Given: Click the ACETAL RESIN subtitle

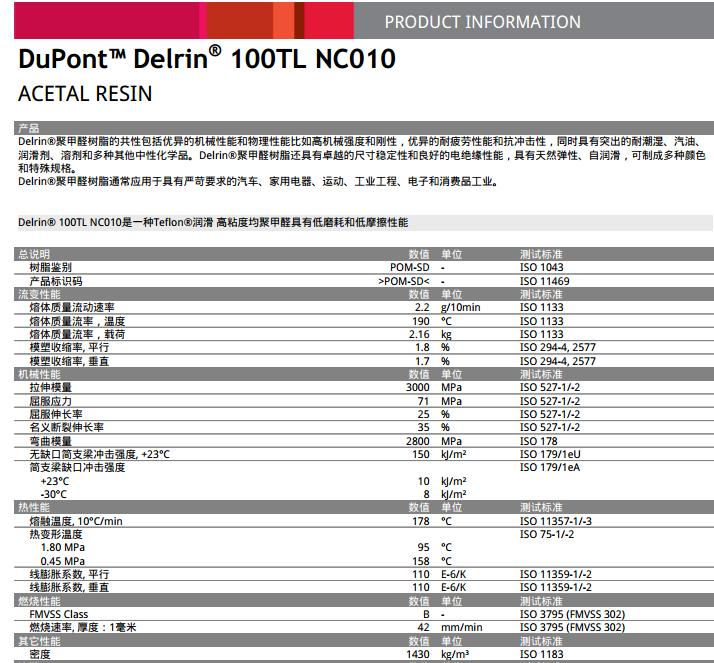Looking at the screenshot, I should pyautogui.click(x=85, y=94).
